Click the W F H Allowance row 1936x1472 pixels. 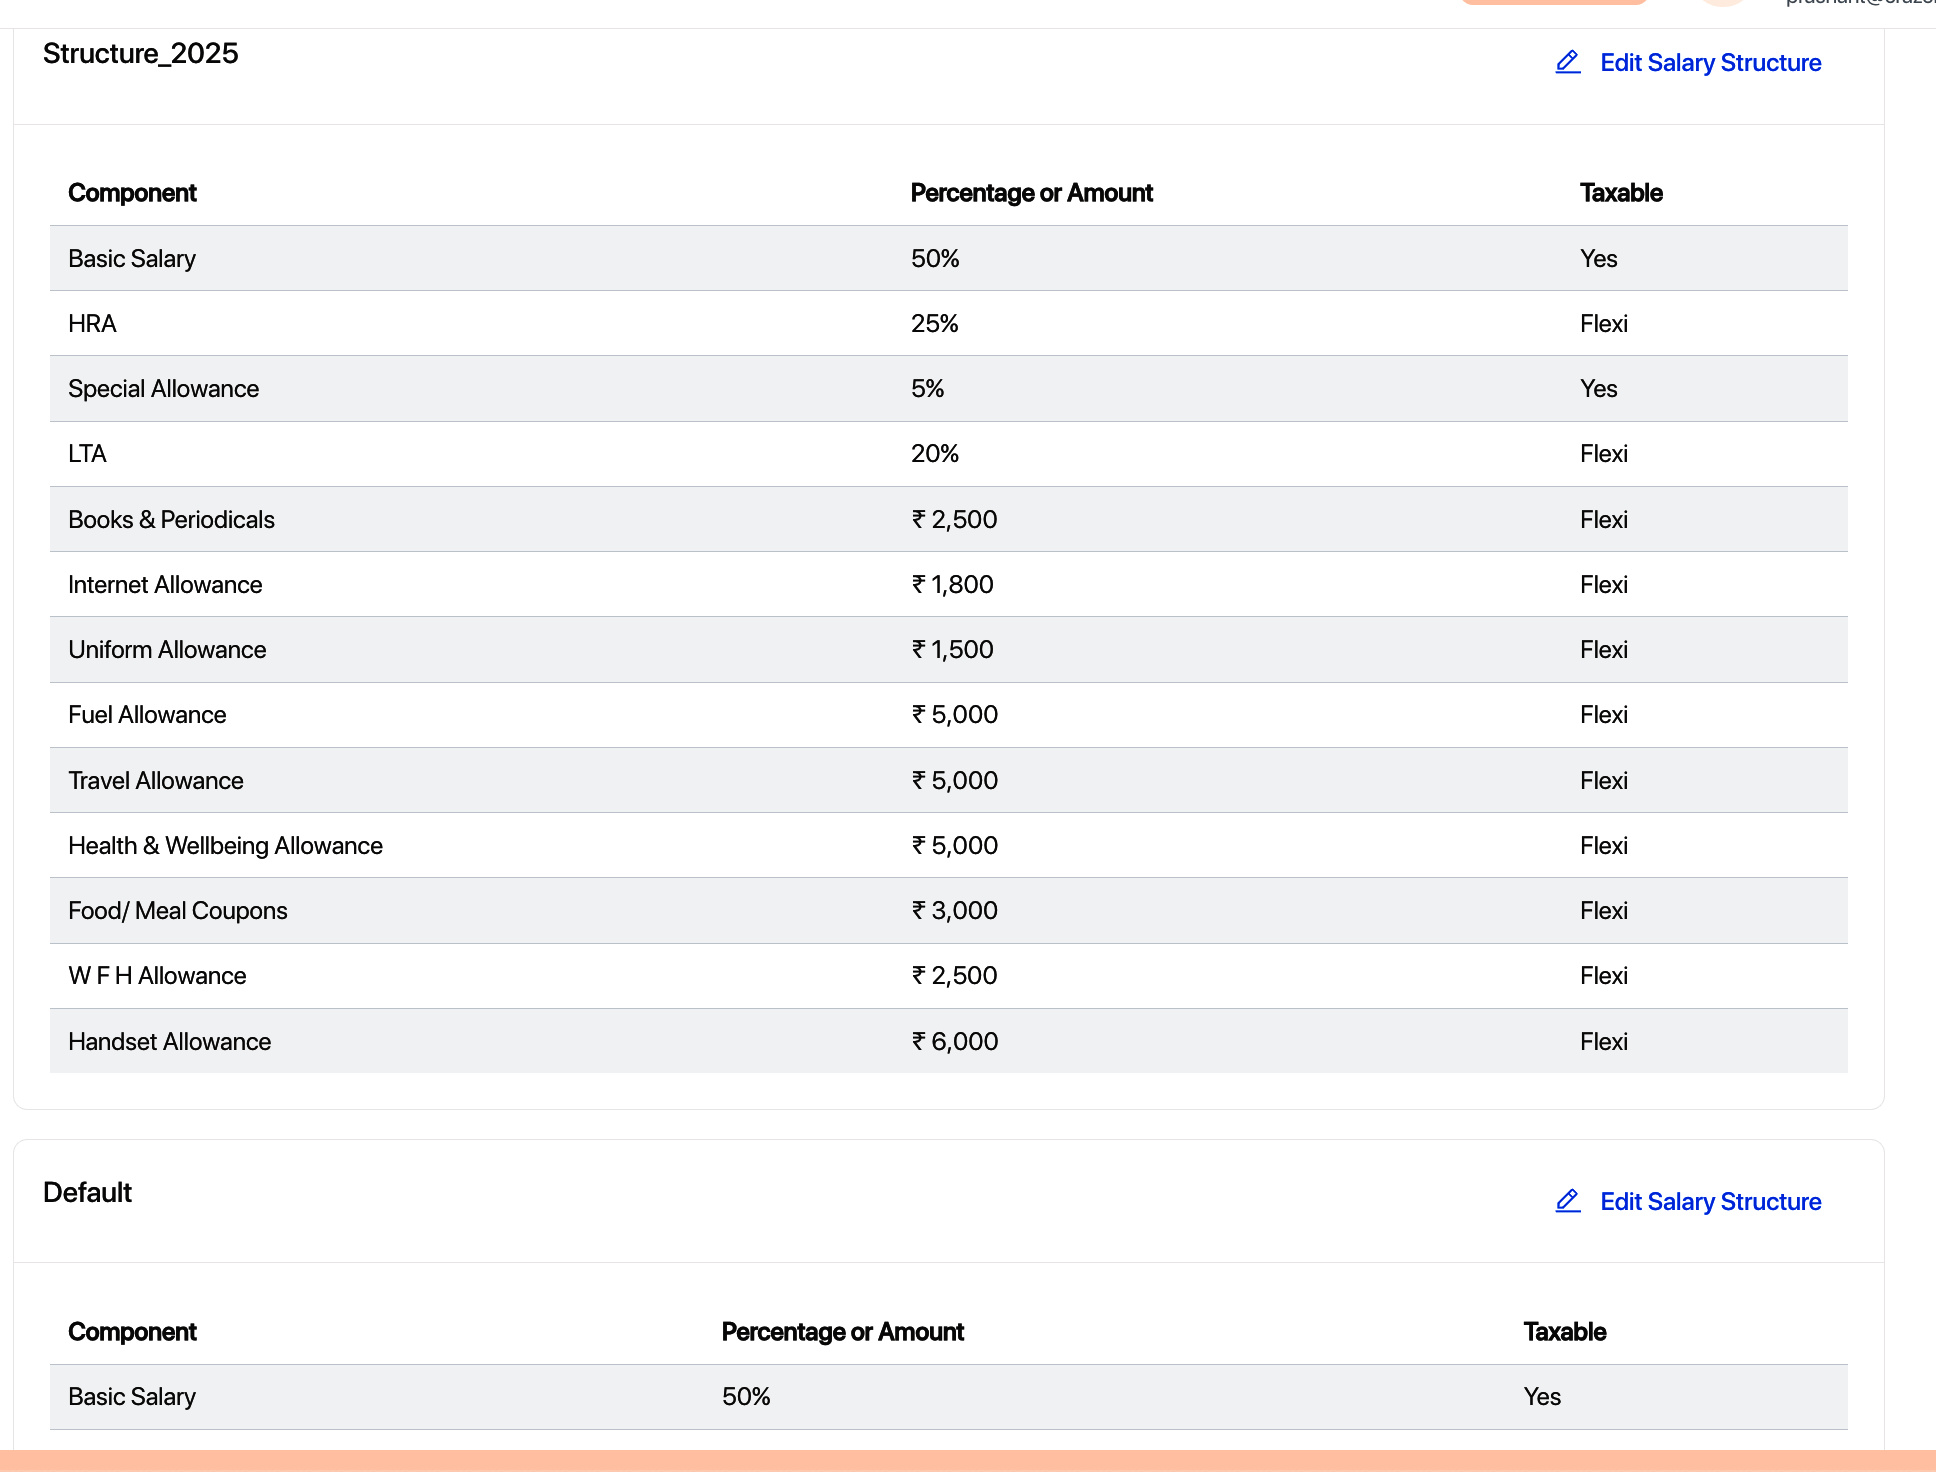tap(157, 976)
